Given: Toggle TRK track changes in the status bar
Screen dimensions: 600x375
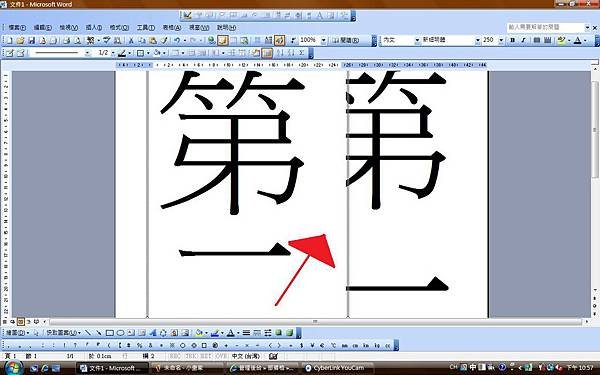Looking at the screenshot, I should 190,356.
